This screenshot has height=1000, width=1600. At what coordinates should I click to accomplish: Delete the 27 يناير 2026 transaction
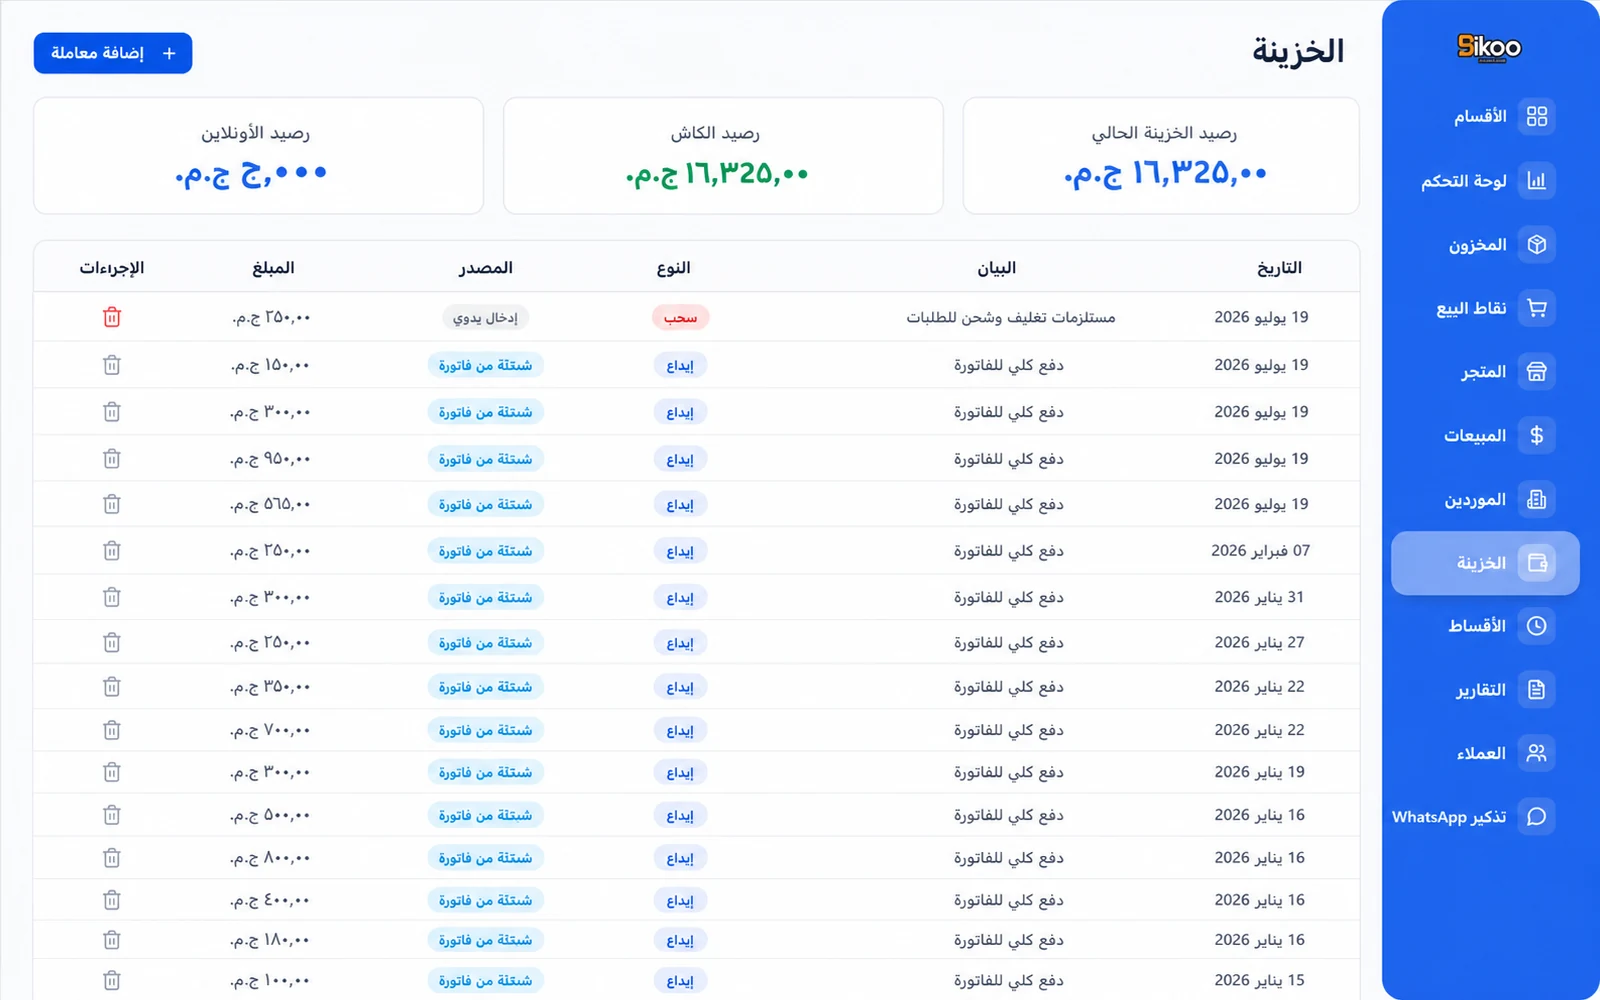click(112, 643)
